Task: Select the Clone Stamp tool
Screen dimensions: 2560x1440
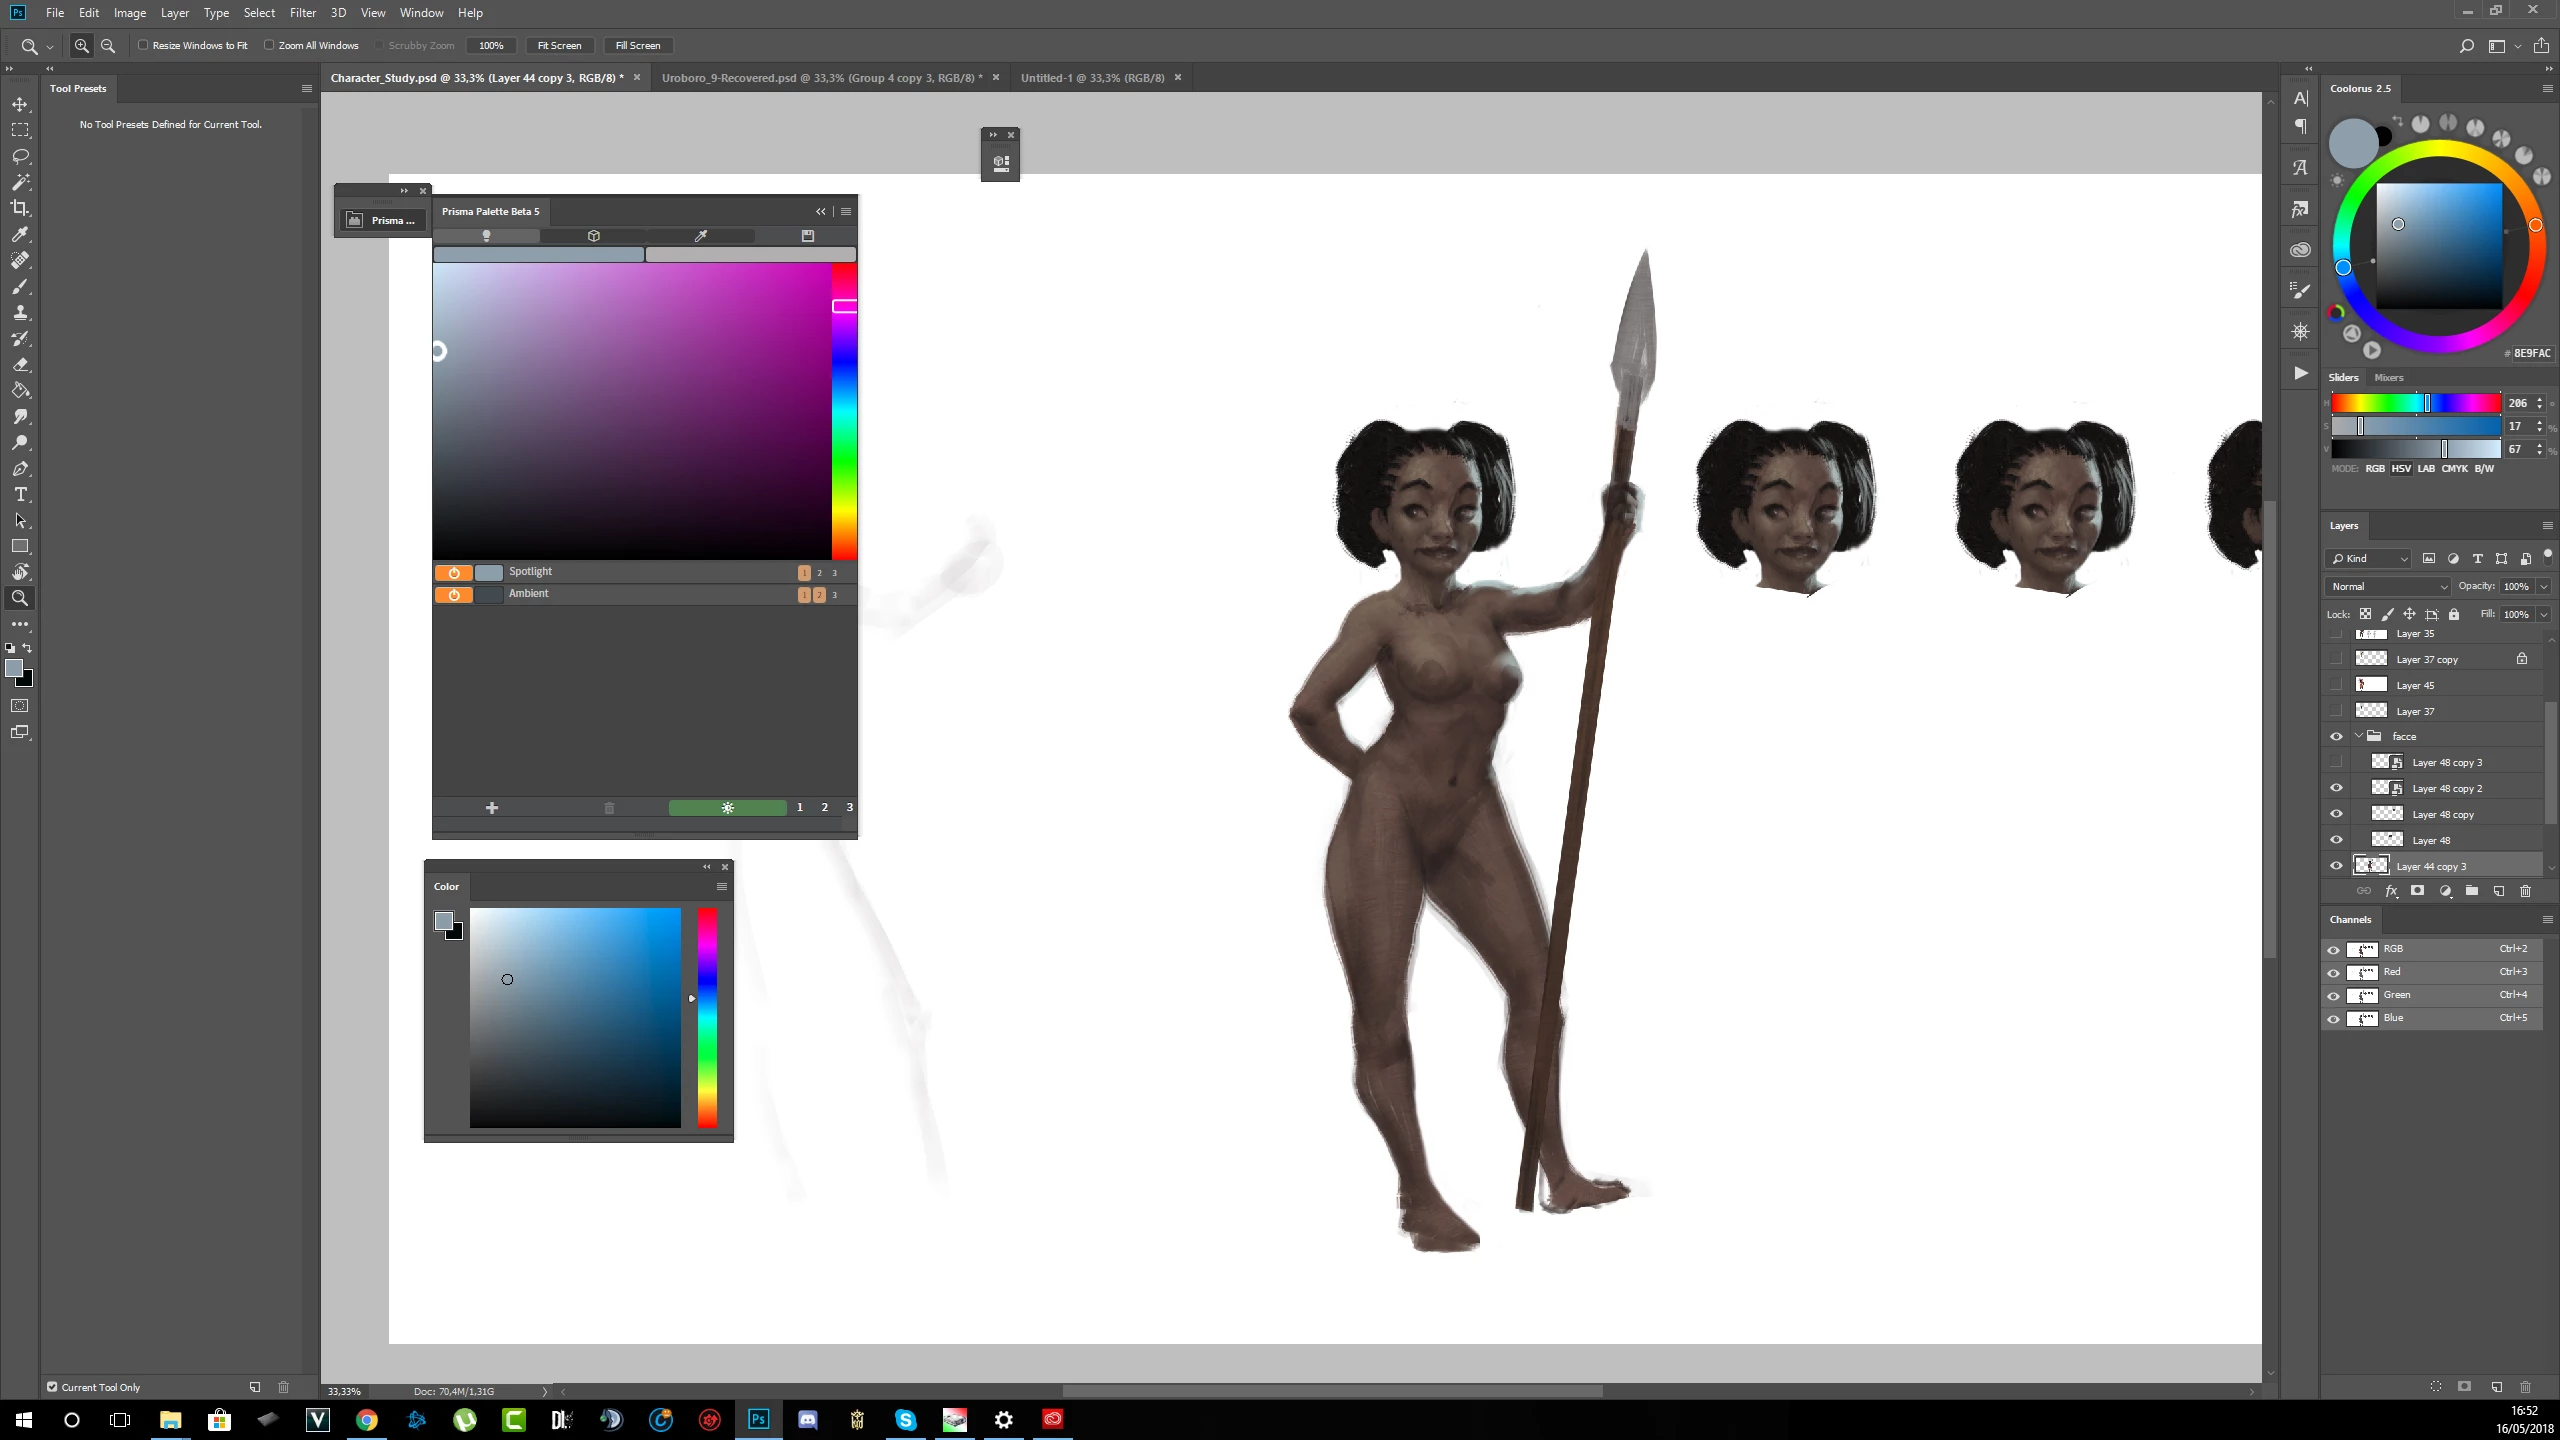Action: click(x=20, y=313)
